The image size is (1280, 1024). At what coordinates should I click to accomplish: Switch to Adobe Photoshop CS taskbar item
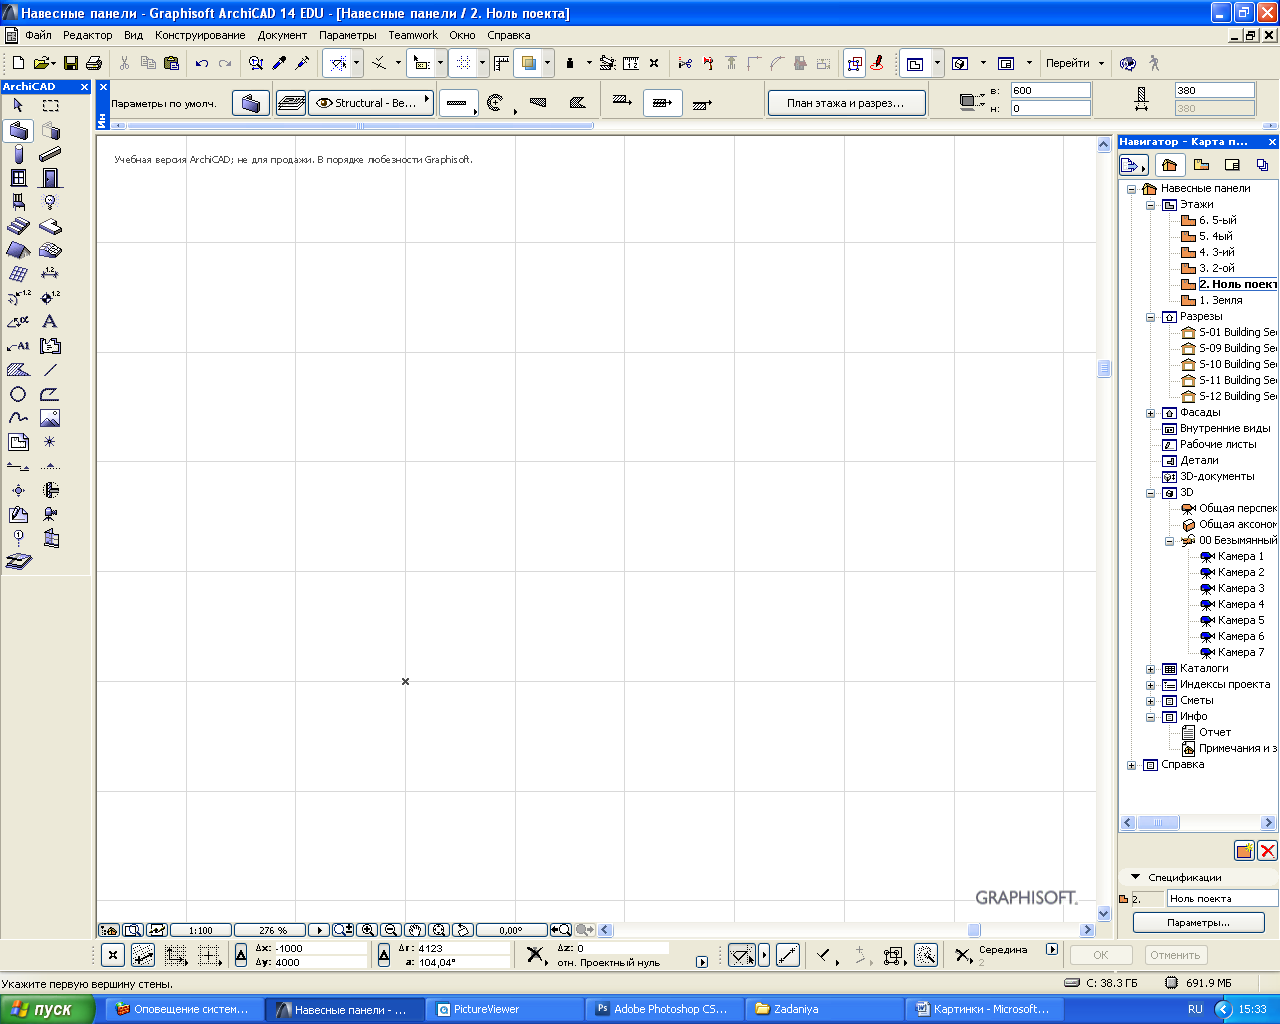tap(663, 1009)
